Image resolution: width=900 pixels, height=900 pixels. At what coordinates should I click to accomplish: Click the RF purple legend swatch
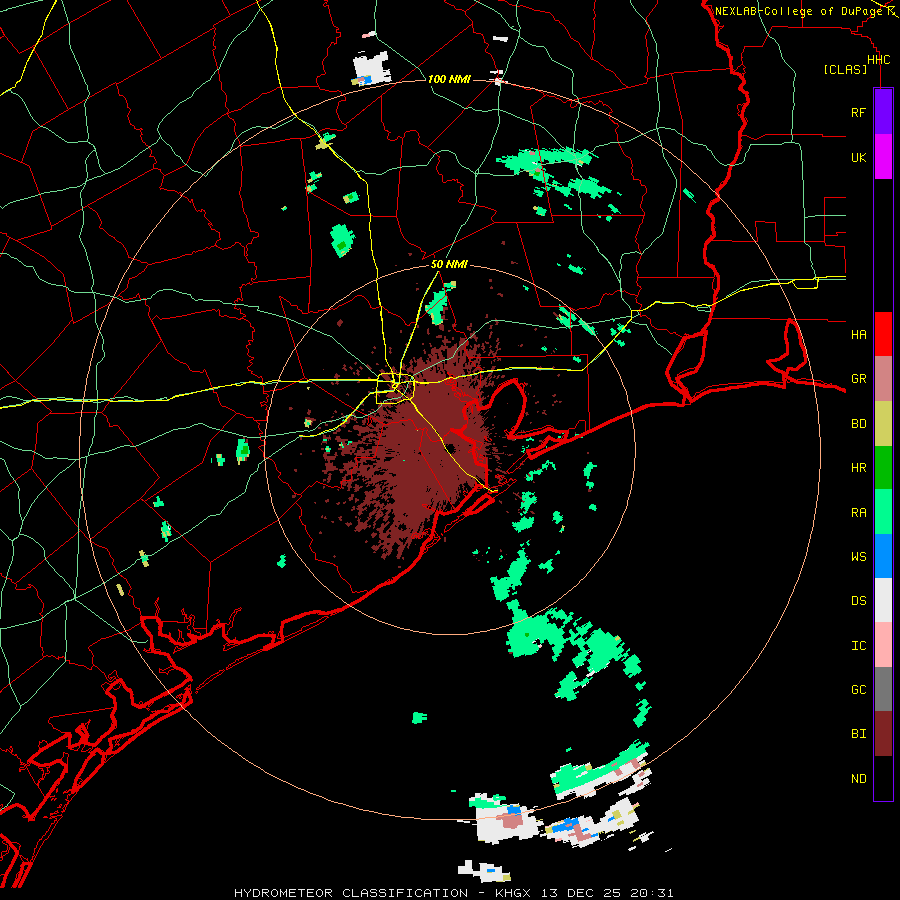point(883,112)
